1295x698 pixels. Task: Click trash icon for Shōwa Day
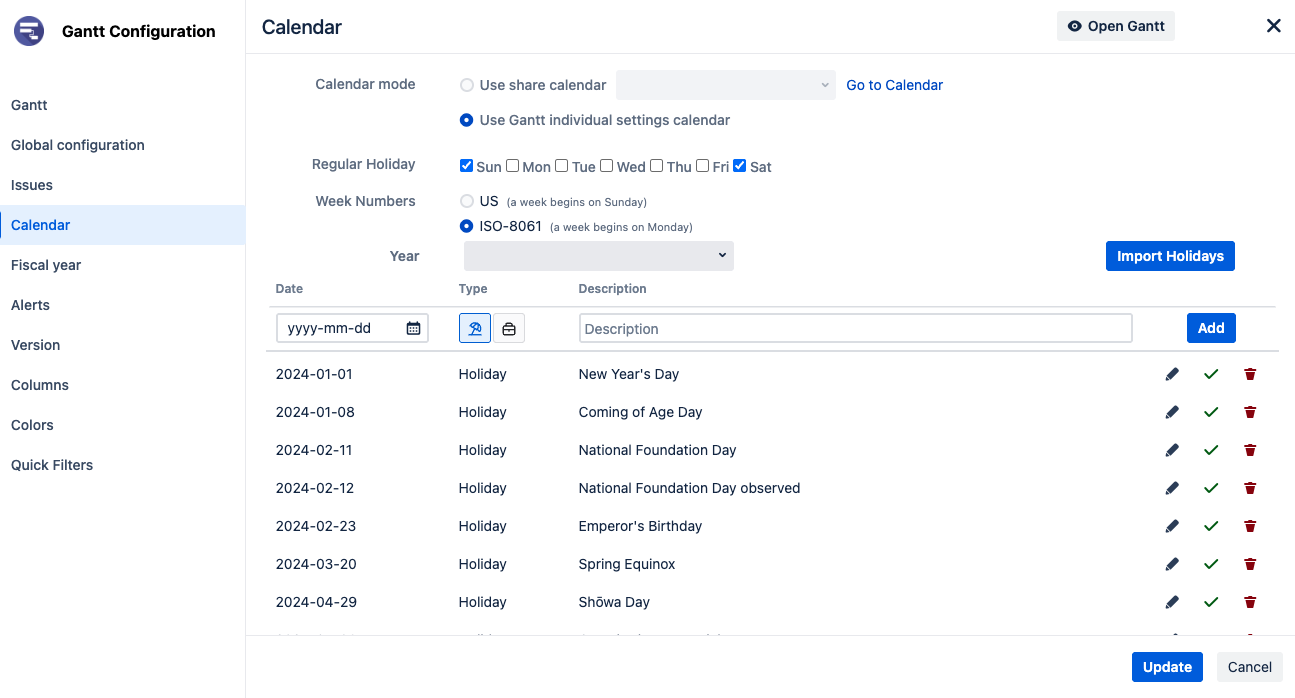[x=1250, y=602]
